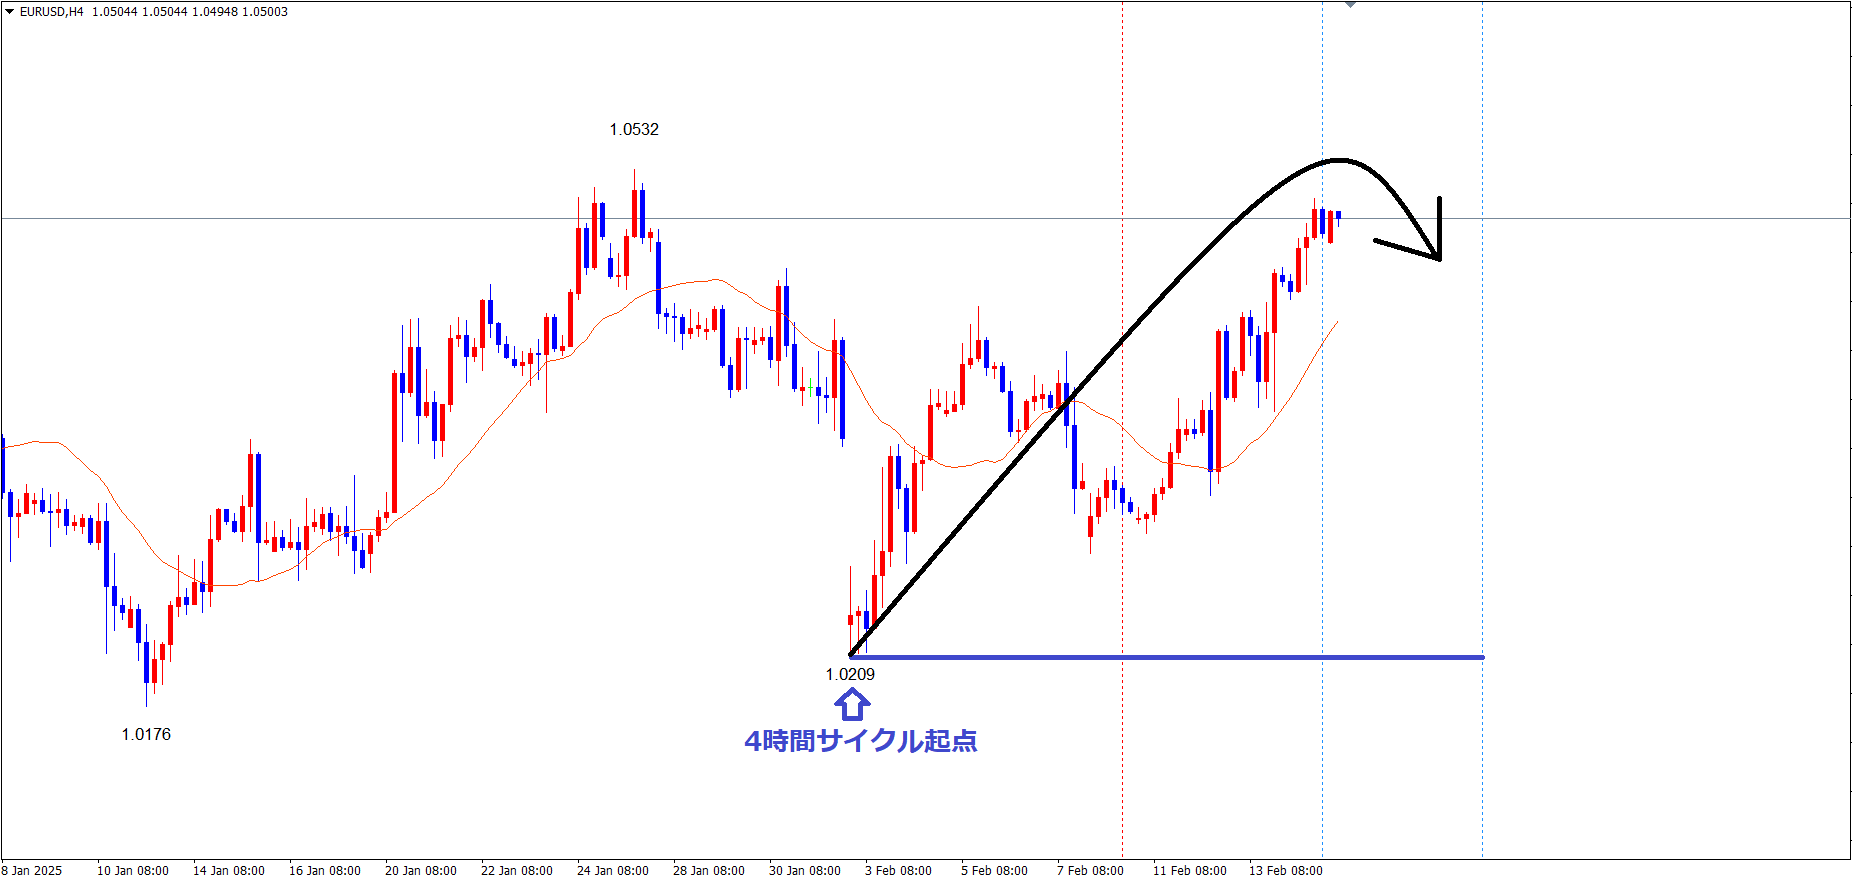Click the OHLC price values in chart header
The width and height of the screenshot is (1852, 881).
pyautogui.click(x=190, y=12)
